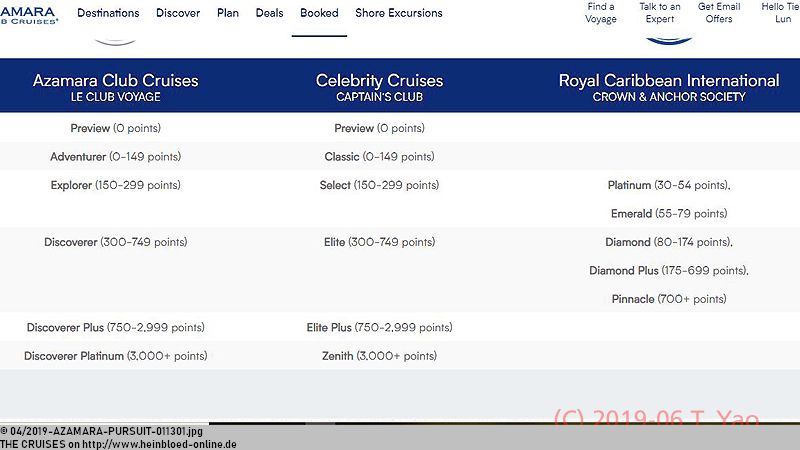Click Get Email Offers
800x450 pixels.
click(x=719, y=13)
